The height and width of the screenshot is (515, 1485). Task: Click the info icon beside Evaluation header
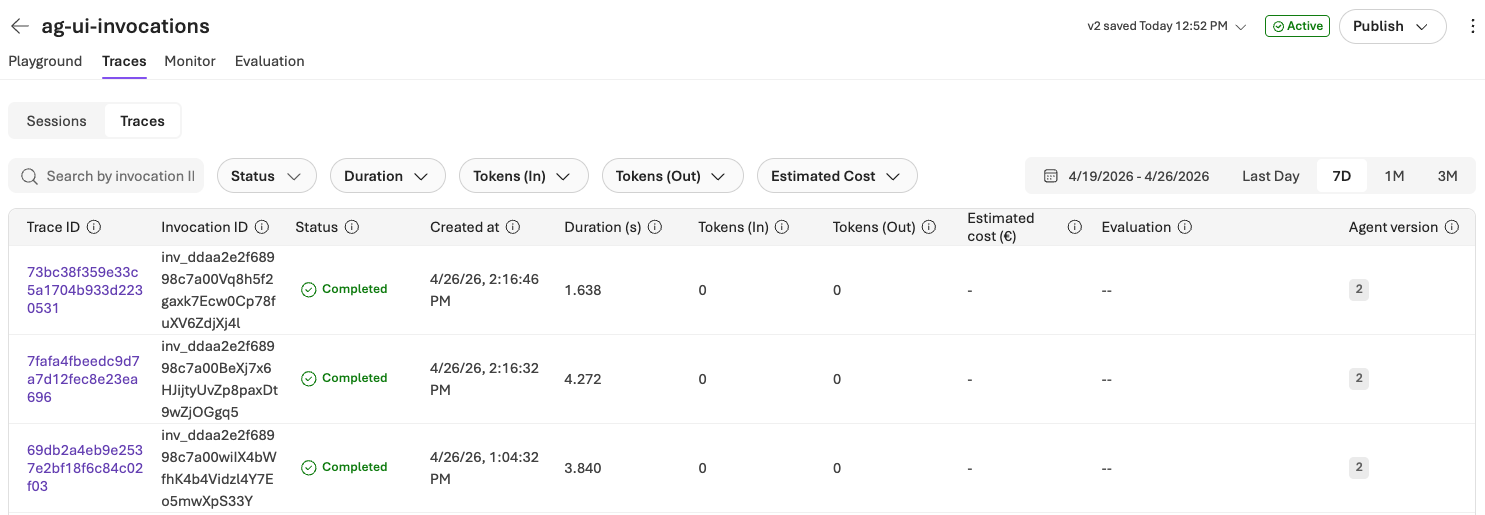1185,227
